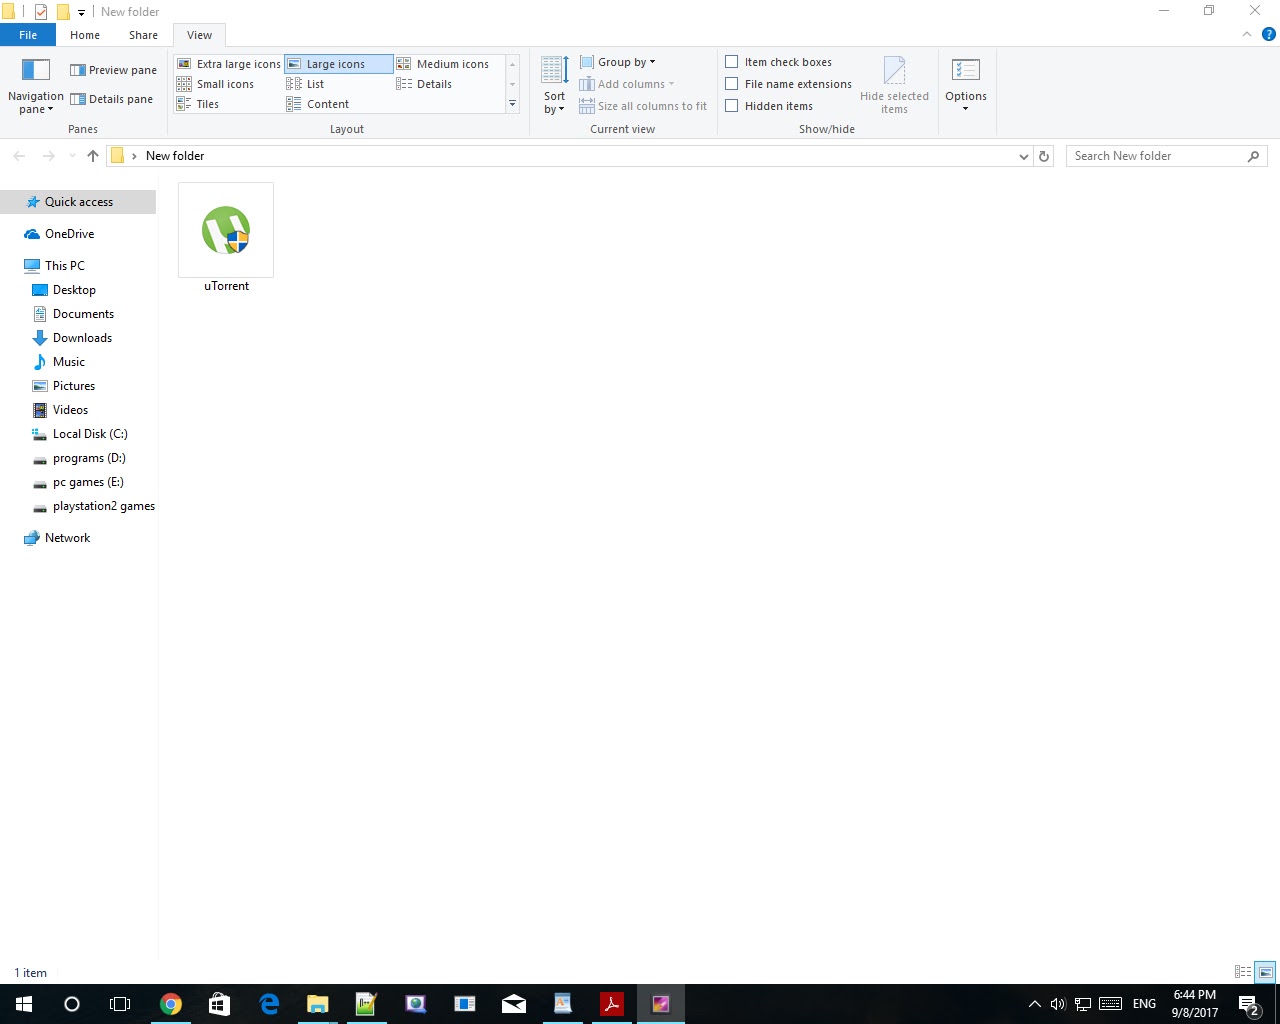The height and width of the screenshot is (1024, 1280).
Task: Open folder Options button
Action: [966, 86]
